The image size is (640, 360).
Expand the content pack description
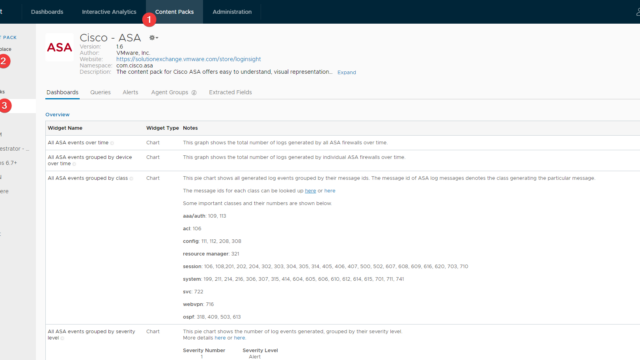coord(347,72)
